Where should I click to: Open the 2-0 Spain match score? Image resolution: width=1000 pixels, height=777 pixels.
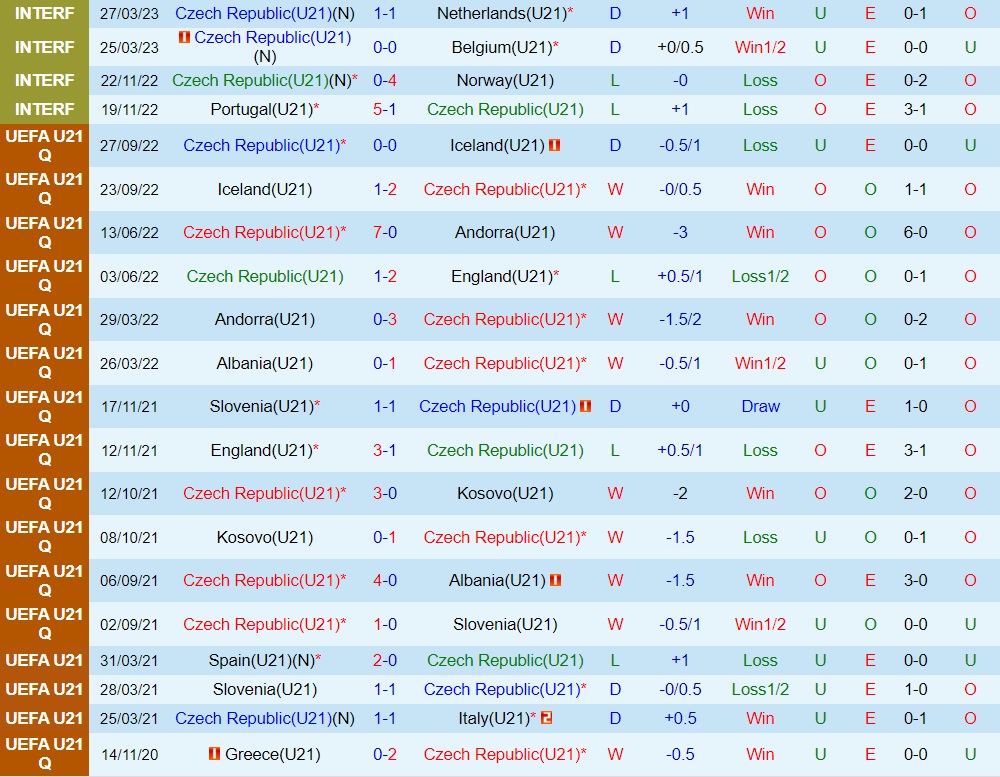[385, 660]
